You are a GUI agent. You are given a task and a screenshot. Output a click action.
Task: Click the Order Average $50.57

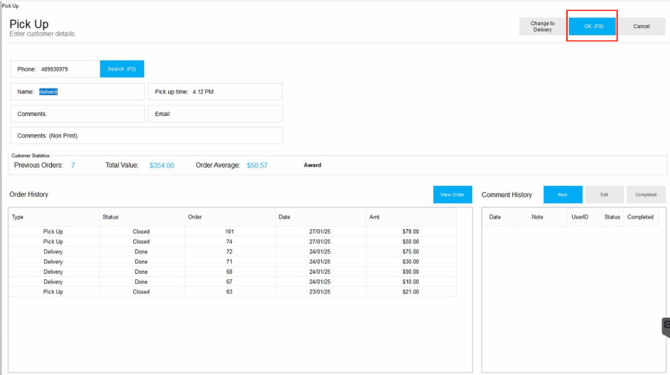pyautogui.click(x=257, y=165)
